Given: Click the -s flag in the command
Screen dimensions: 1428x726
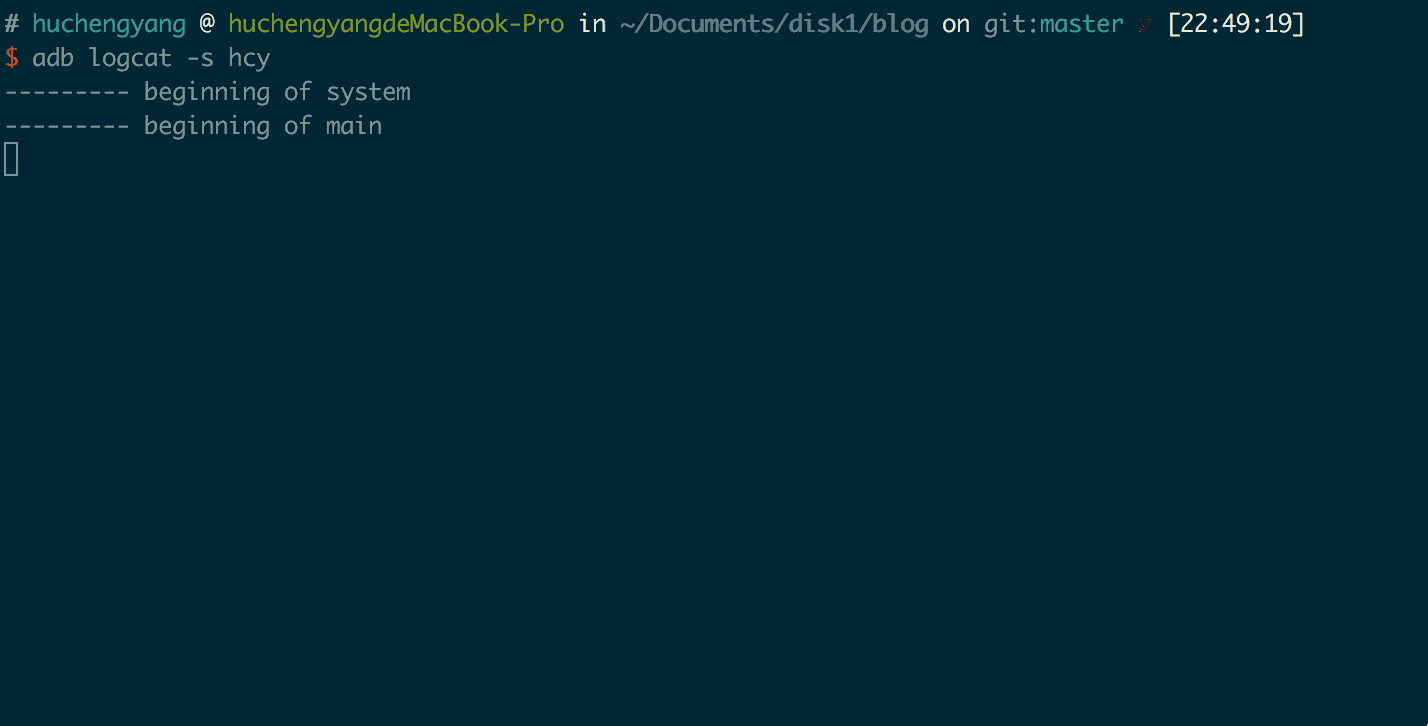Looking at the screenshot, I should (x=200, y=58).
